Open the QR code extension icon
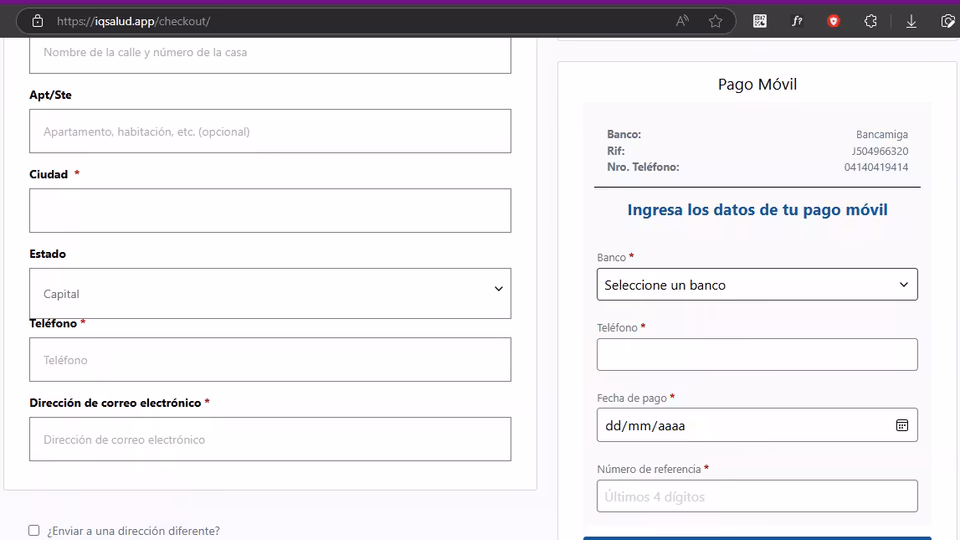Image resolution: width=960 pixels, height=540 pixels. 760,21
